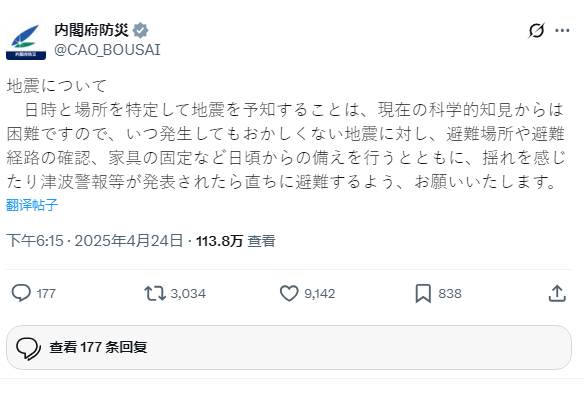The height and width of the screenshot is (396, 584).
Task: Click the 9,142 likes count
Action: (x=320, y=294)
